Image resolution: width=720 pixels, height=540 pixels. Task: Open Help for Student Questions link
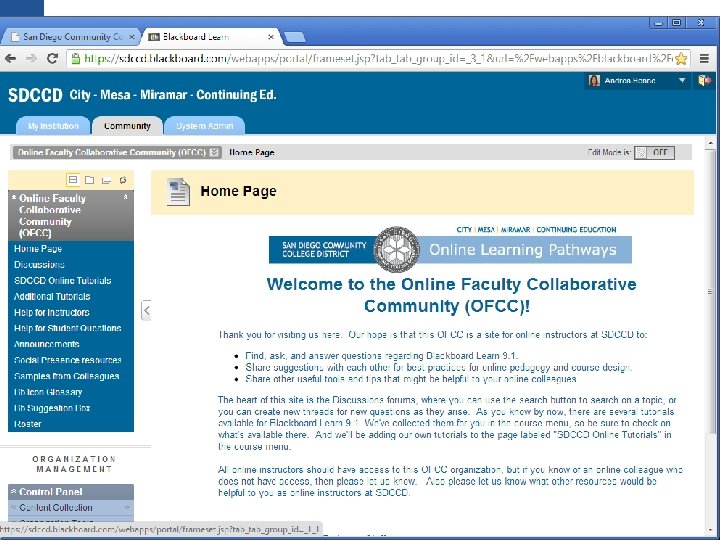click(x=68, y=328)
